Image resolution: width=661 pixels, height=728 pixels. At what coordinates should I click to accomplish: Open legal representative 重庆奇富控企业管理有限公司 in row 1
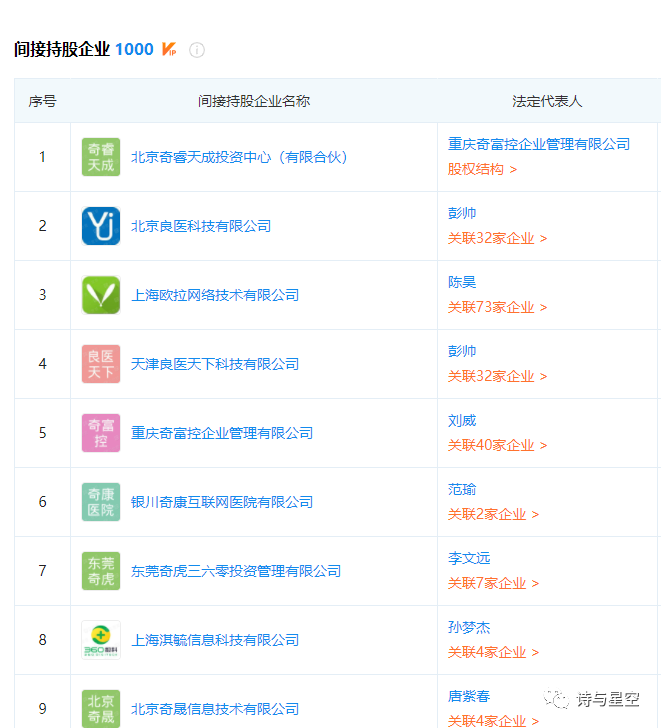point(539,144)
